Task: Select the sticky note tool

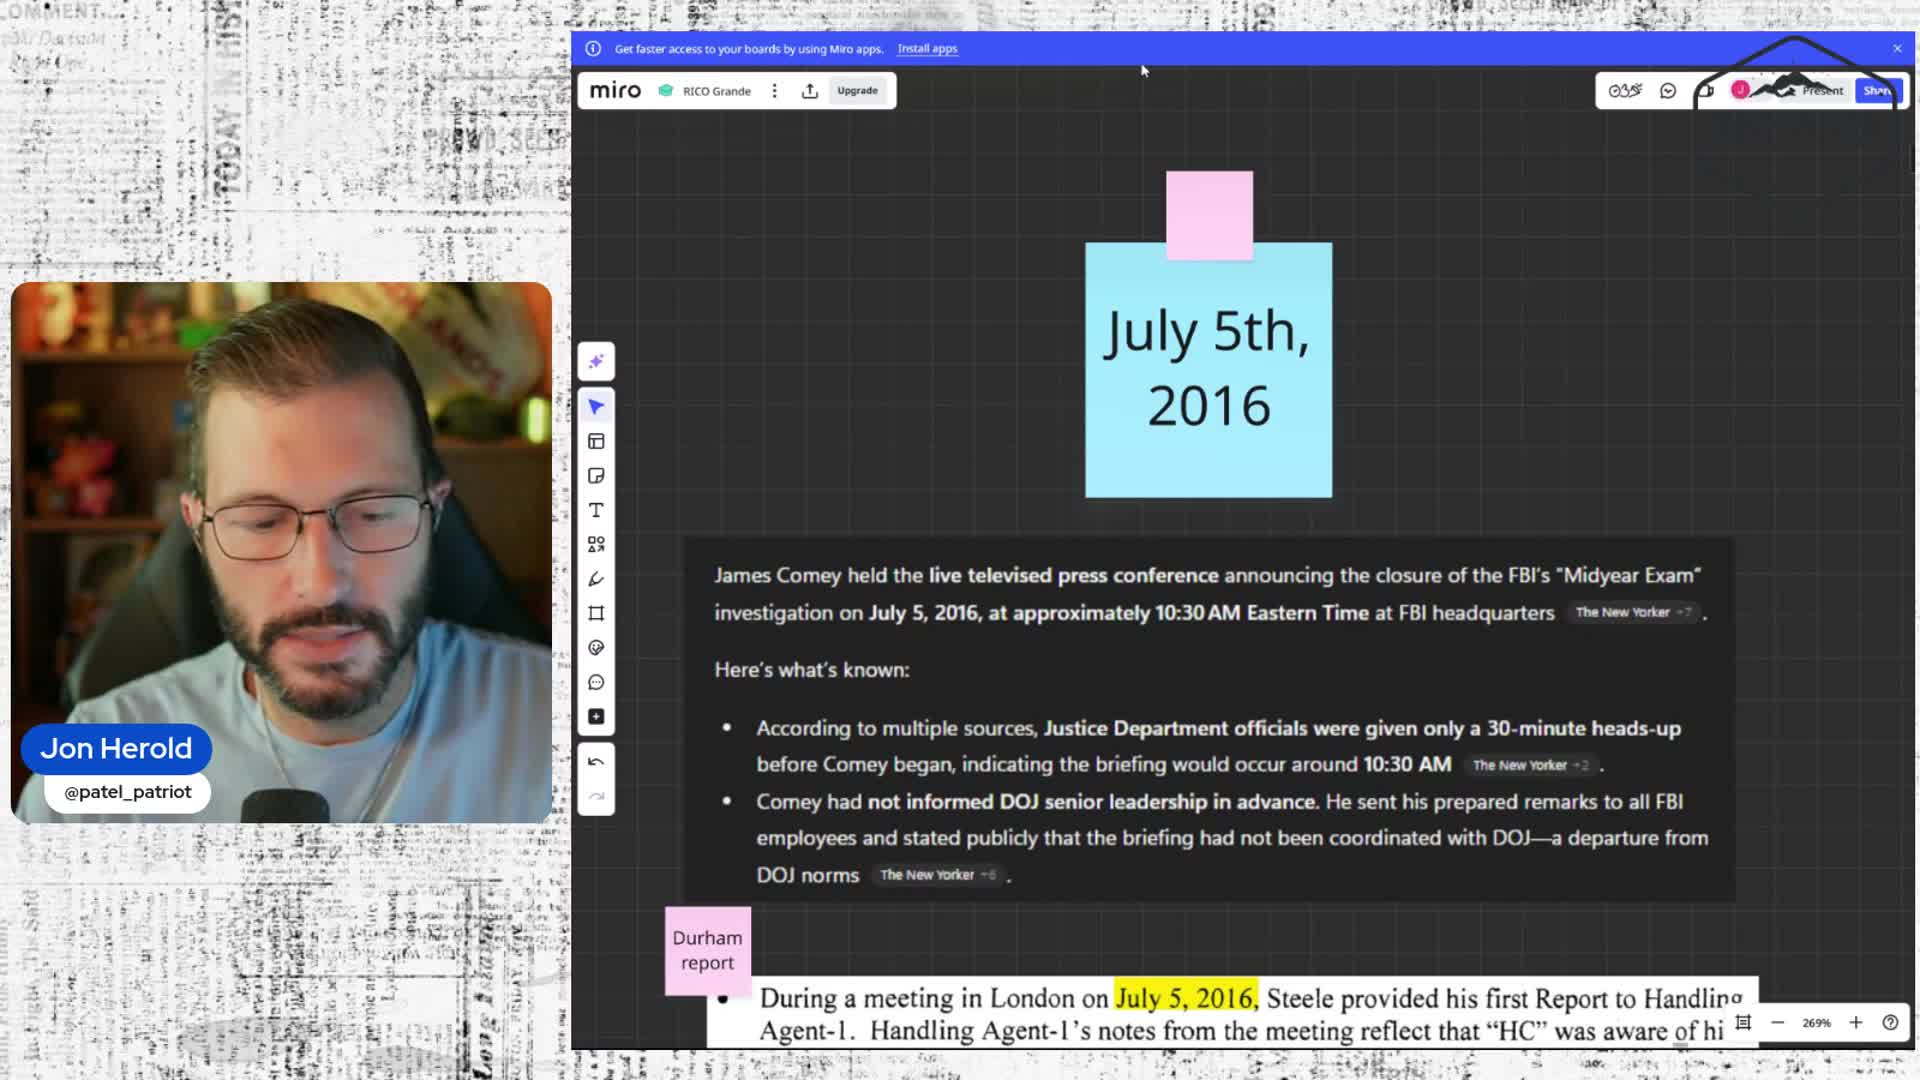Action: pyautogui.click(x=596, y=476)
